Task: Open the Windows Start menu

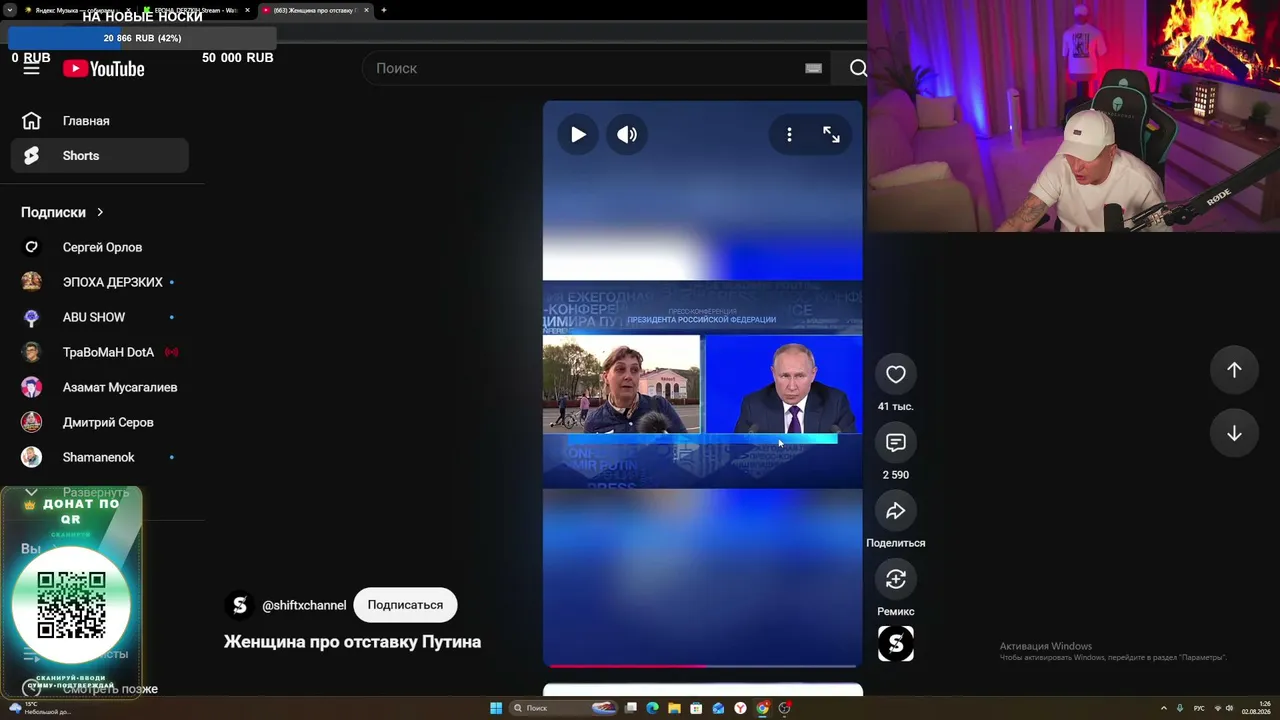Action: 496,708
